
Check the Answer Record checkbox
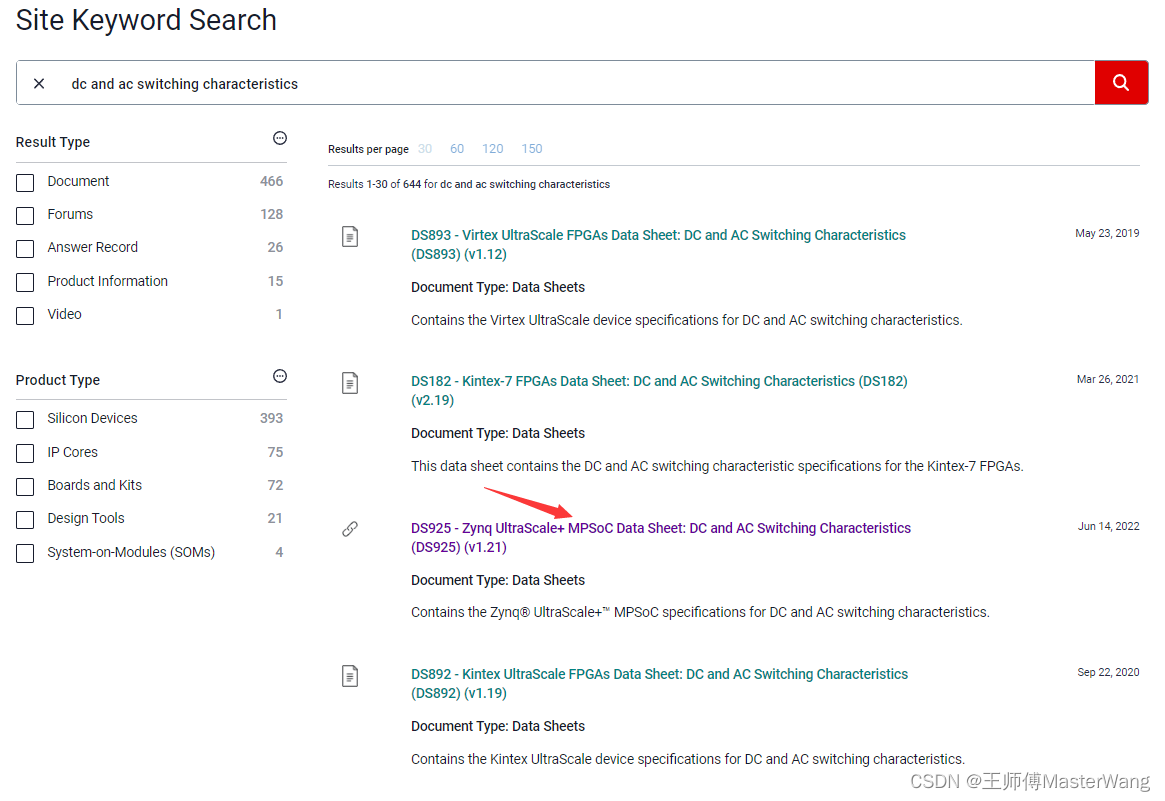(x=25, y=249)
